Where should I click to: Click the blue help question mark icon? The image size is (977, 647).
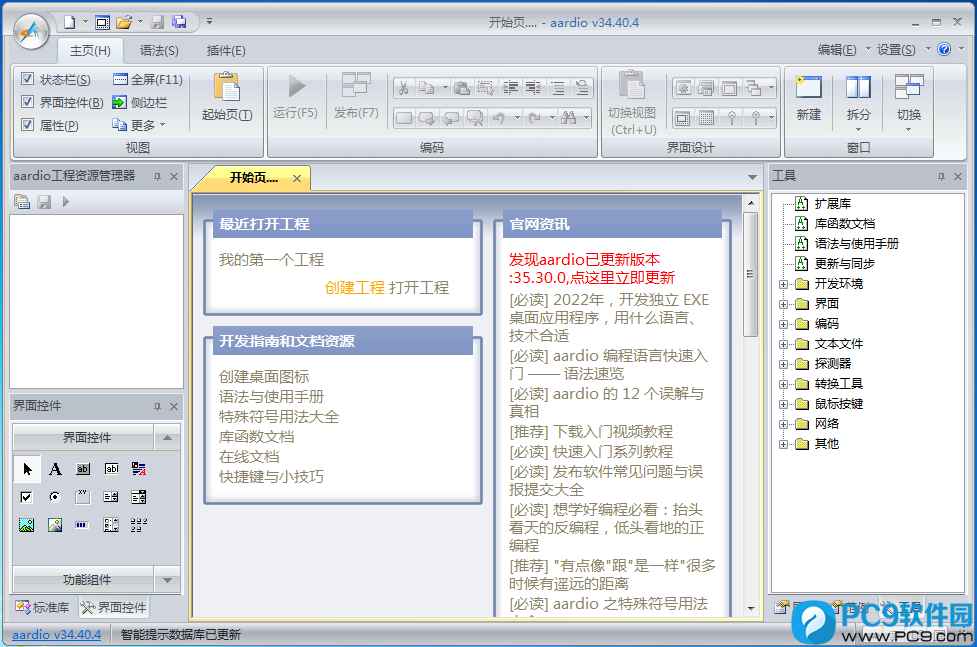tap(944, 49)
